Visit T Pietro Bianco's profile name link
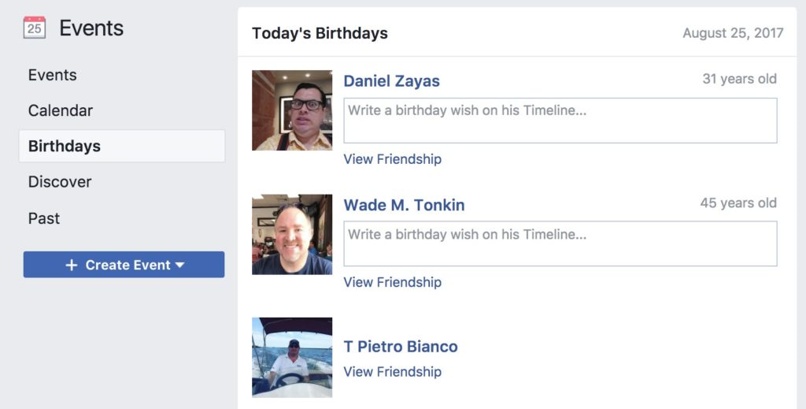806x409 pixels. (400, 347)
